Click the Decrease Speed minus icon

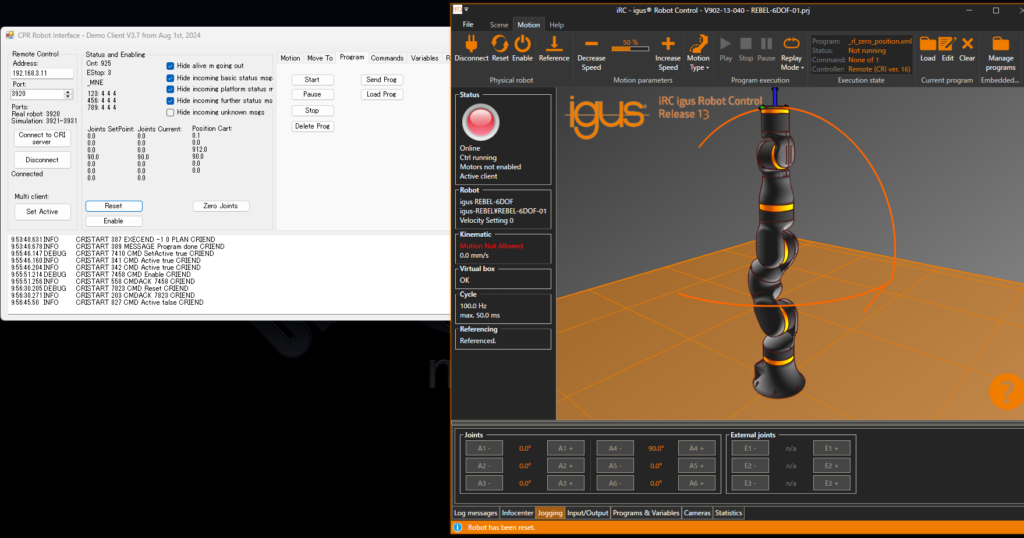click(x=591, y=45)
